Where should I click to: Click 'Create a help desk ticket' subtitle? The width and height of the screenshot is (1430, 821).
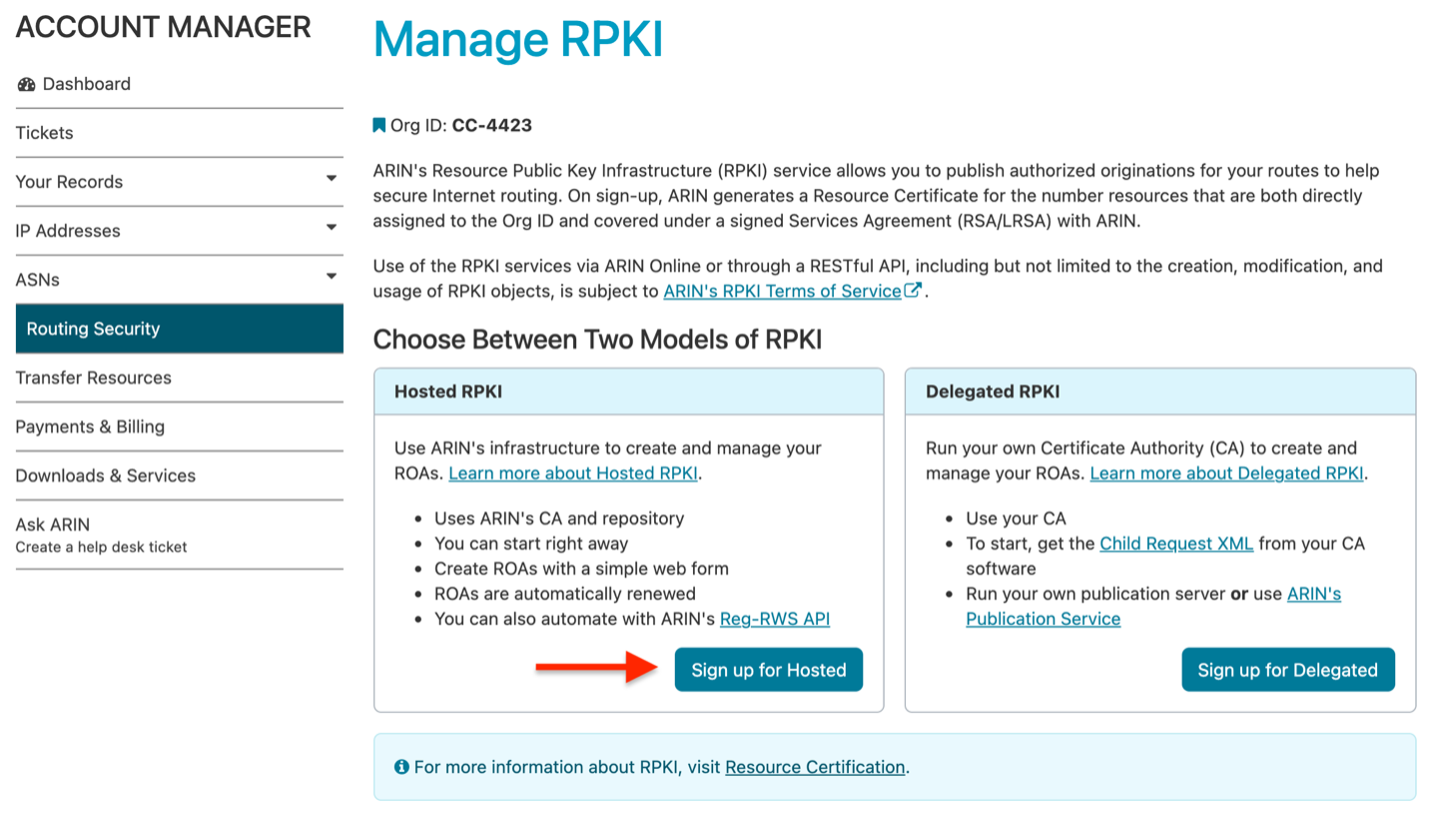[101, 547]
